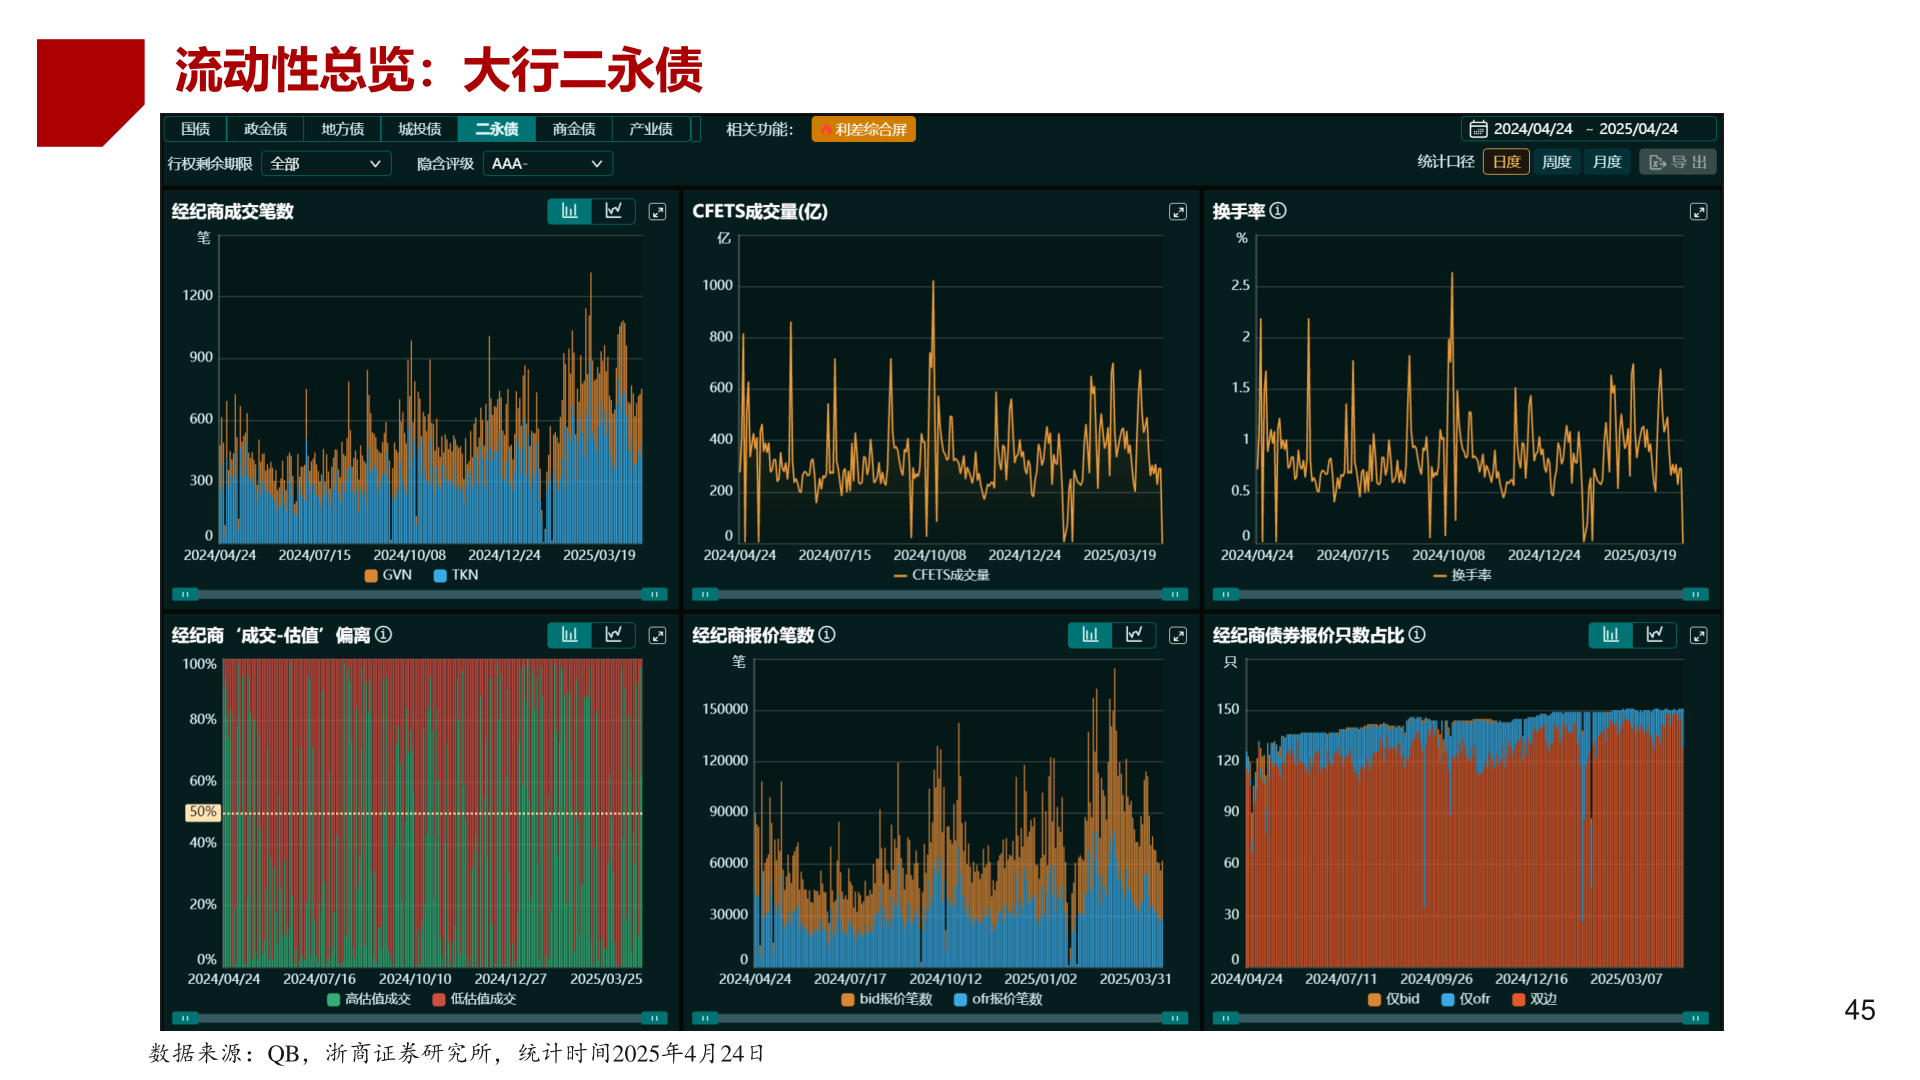Expand the 经纪商成交笔数 chart to fullscreen
This screenshot has width=1920, height=1080.
pyautogui.click(x=657, y=212)
